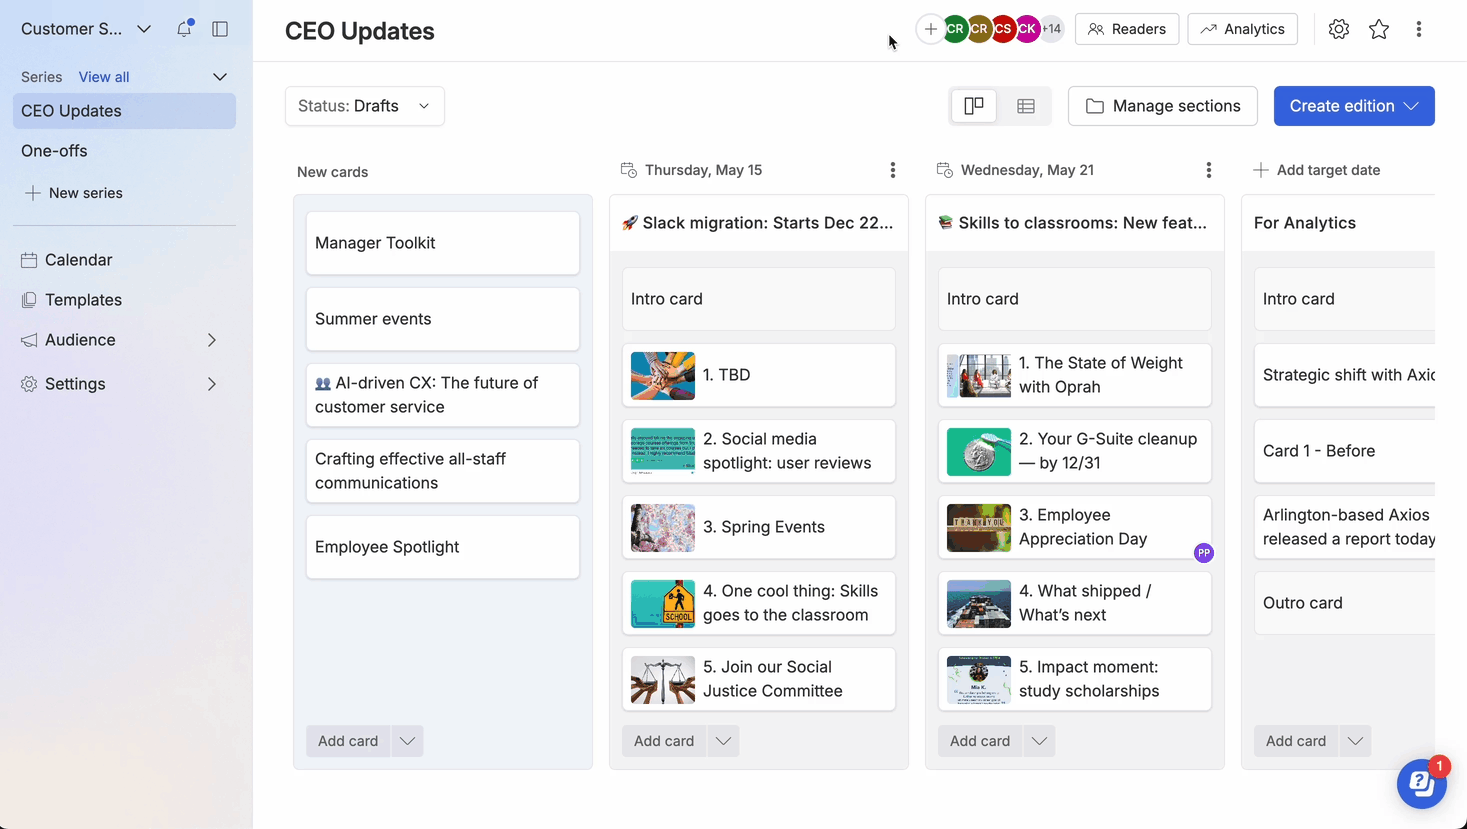Click the green CR avatar
Image resolution: width=1467 pixels, height=829 pixels.
(x=955, y=29)
